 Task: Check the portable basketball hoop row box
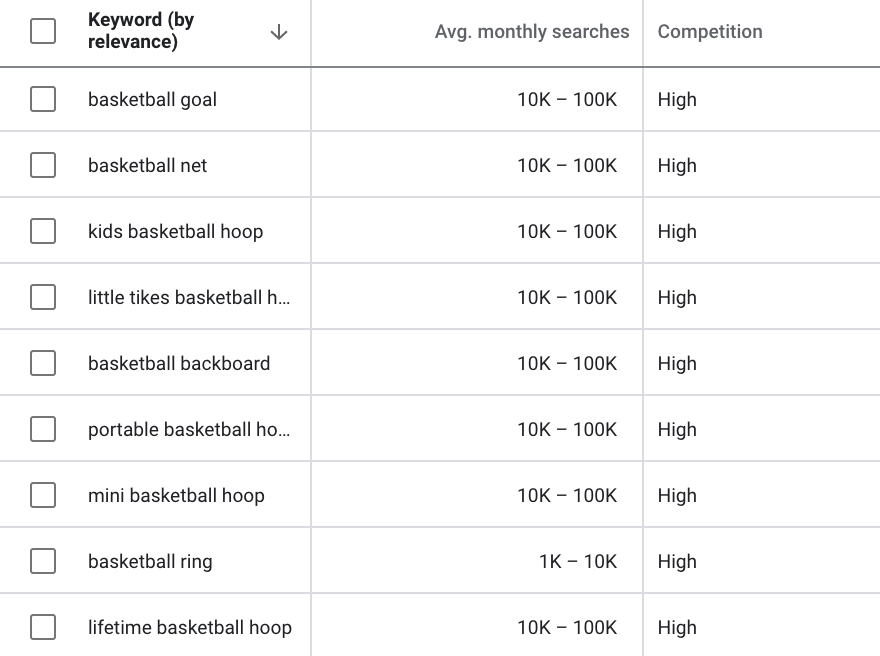(x=43, y=429)
